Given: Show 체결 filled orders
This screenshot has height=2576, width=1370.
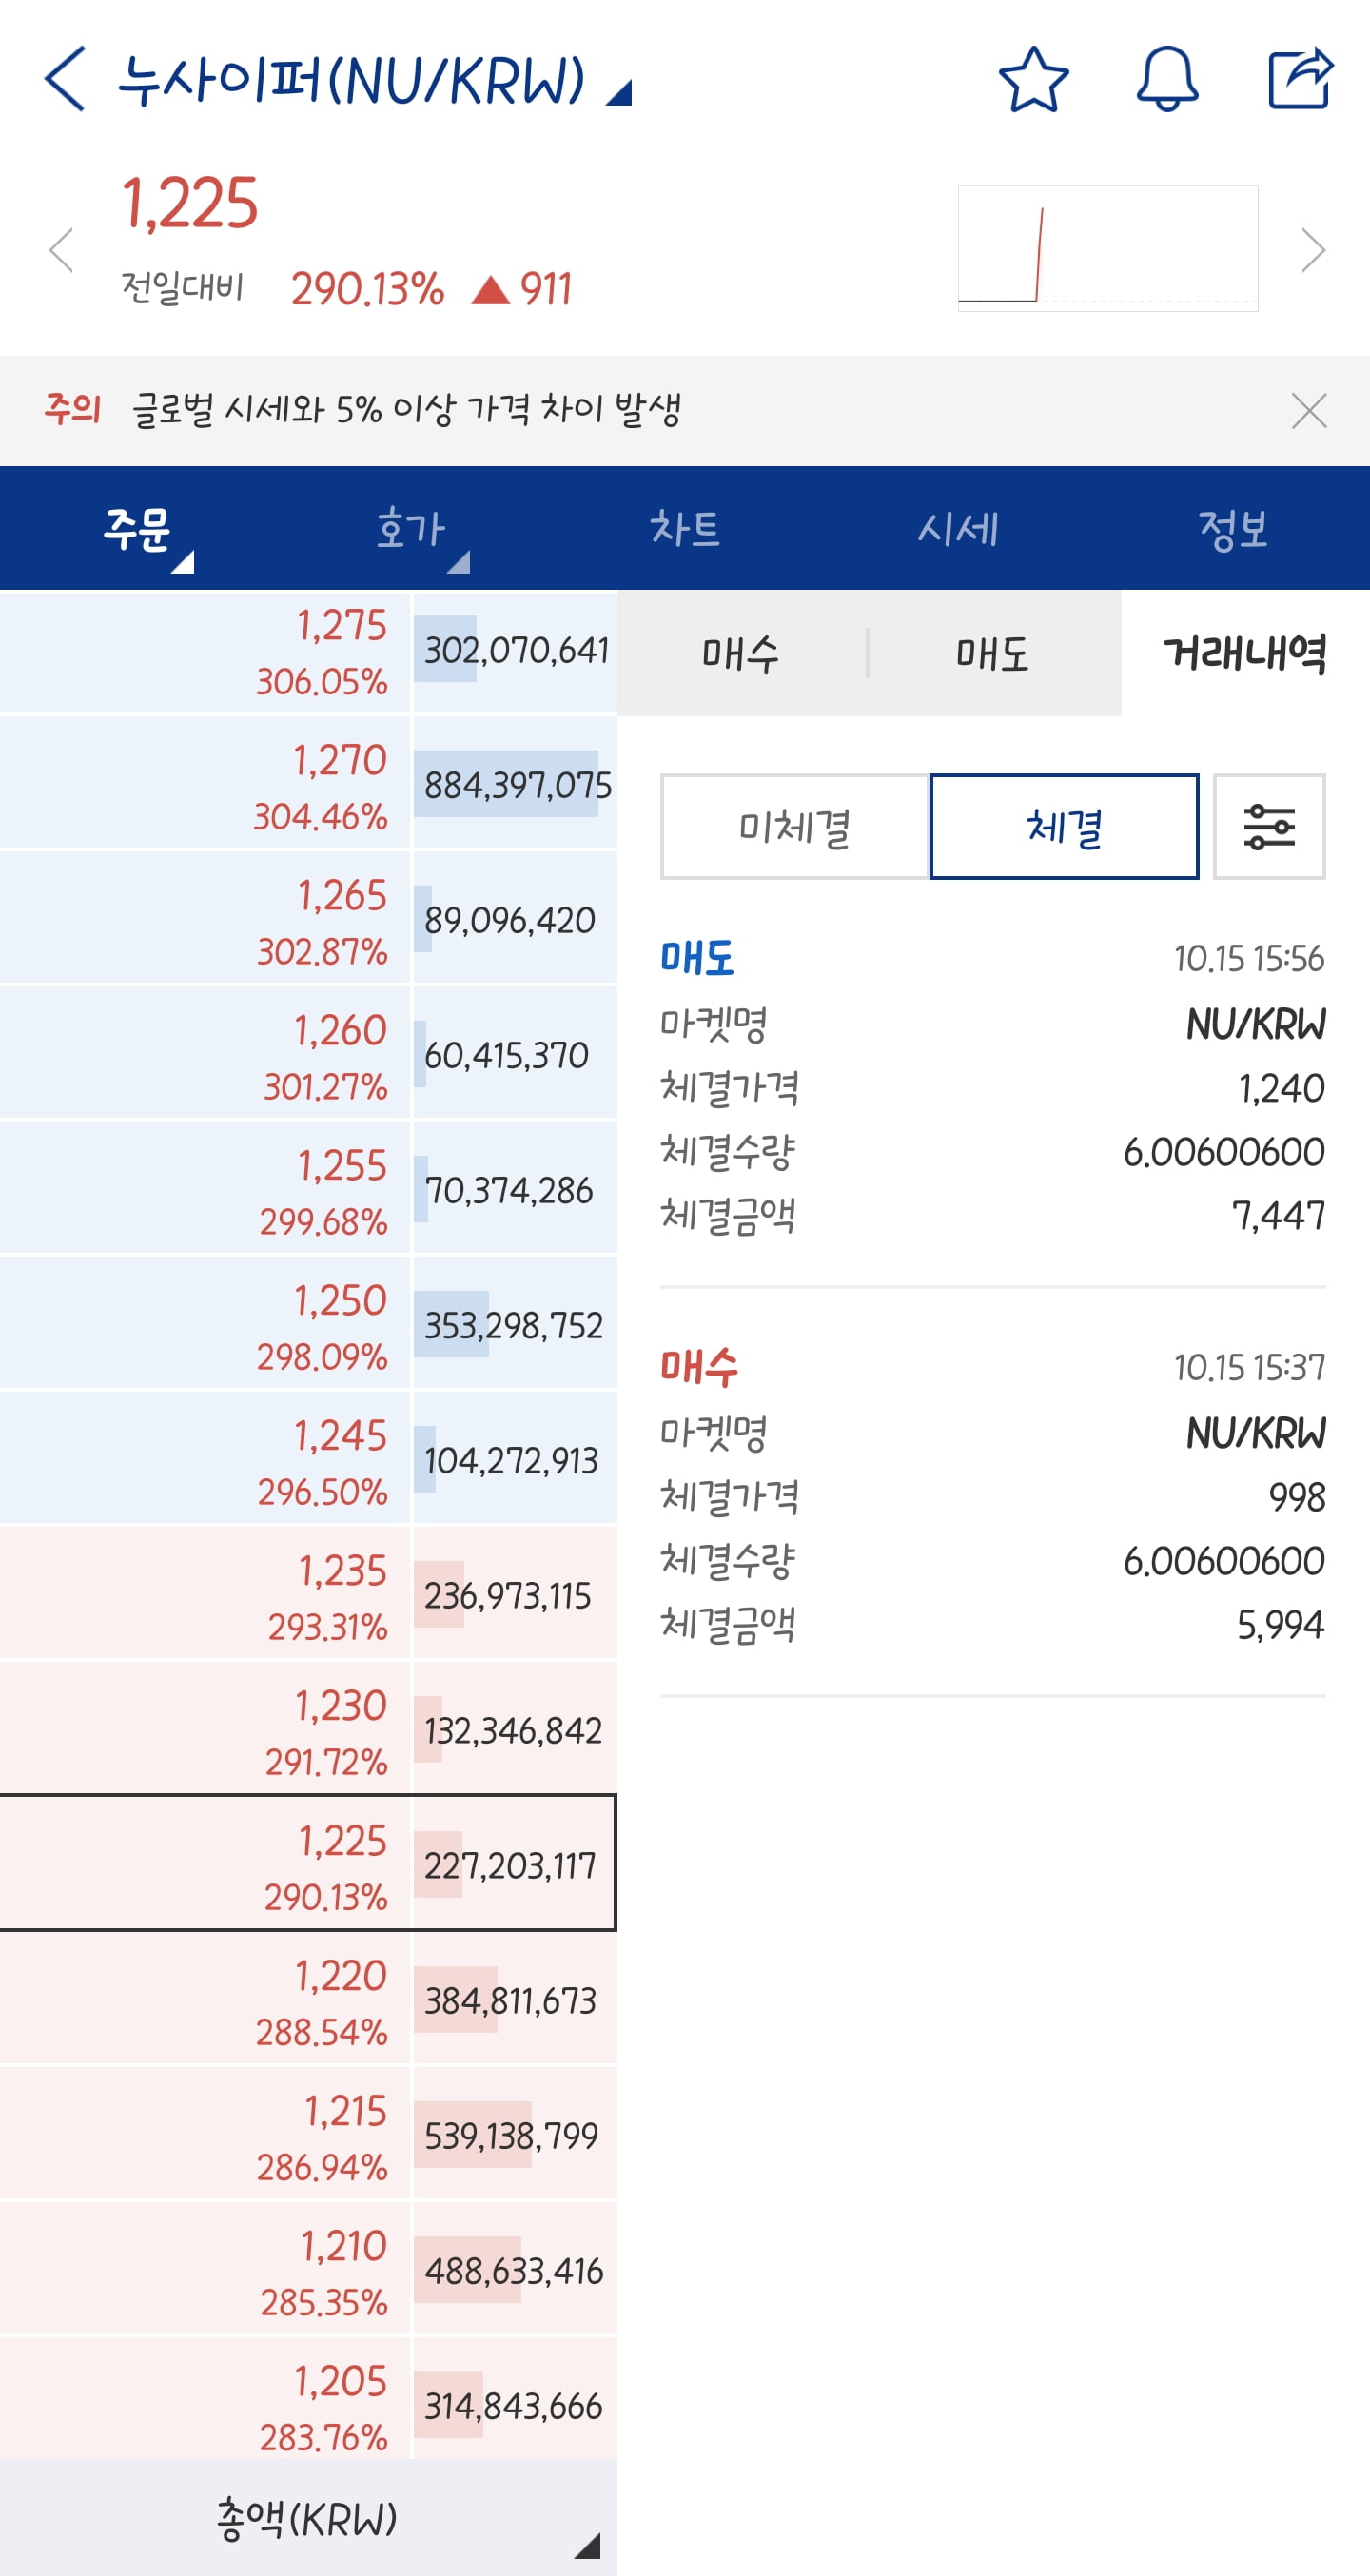Looking at the screenshot, I should 1064,827.
